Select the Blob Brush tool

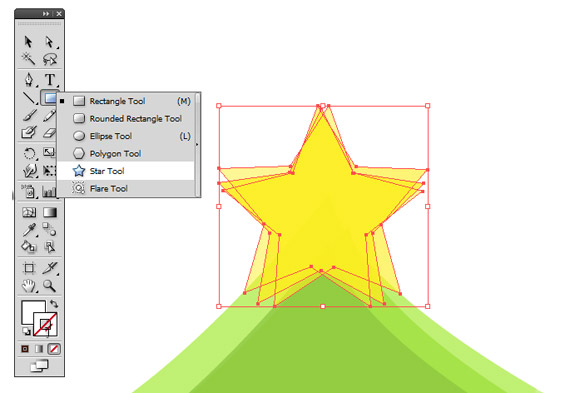pos(29,132)
